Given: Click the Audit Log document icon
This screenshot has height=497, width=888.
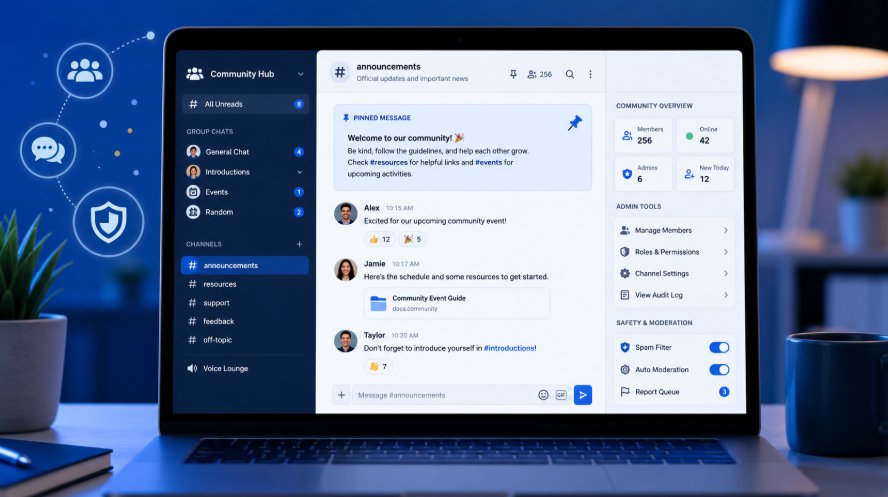Looking at the screenshot, I should pyautogui.click(x=625, y=295).
